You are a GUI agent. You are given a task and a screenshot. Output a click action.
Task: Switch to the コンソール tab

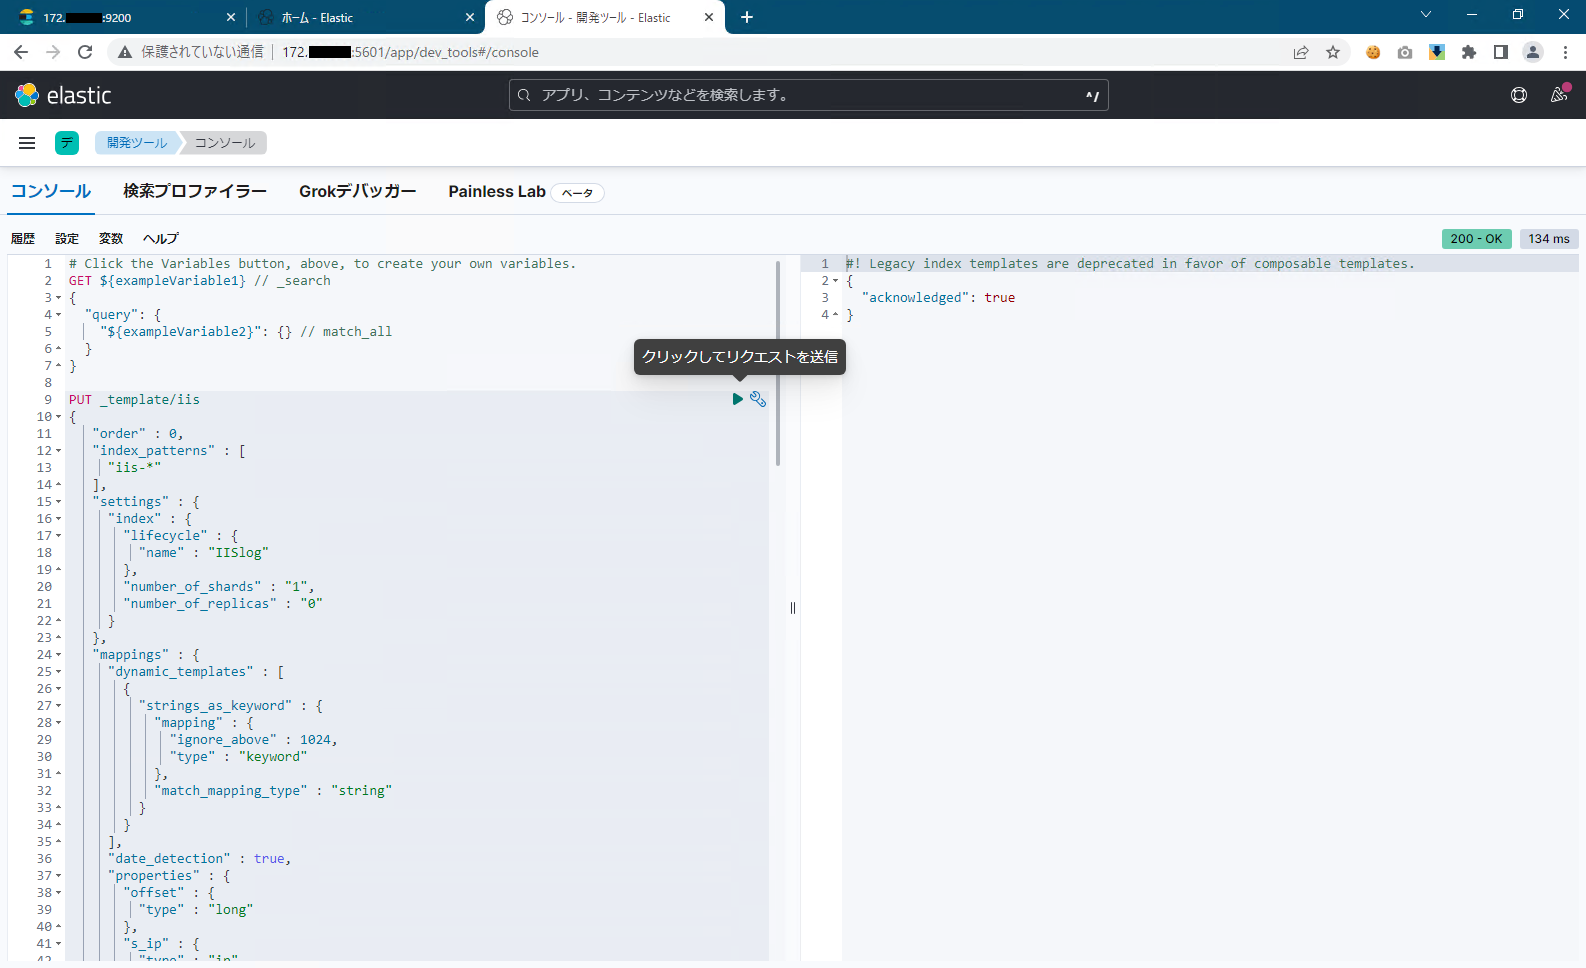tap(51, 191)
